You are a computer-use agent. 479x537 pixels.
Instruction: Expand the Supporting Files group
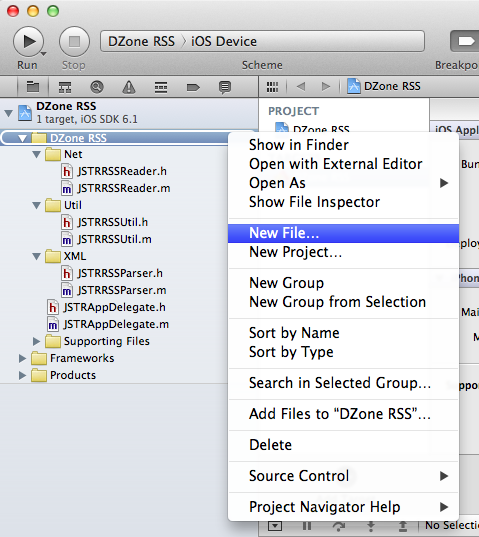(x=36, y=341)
